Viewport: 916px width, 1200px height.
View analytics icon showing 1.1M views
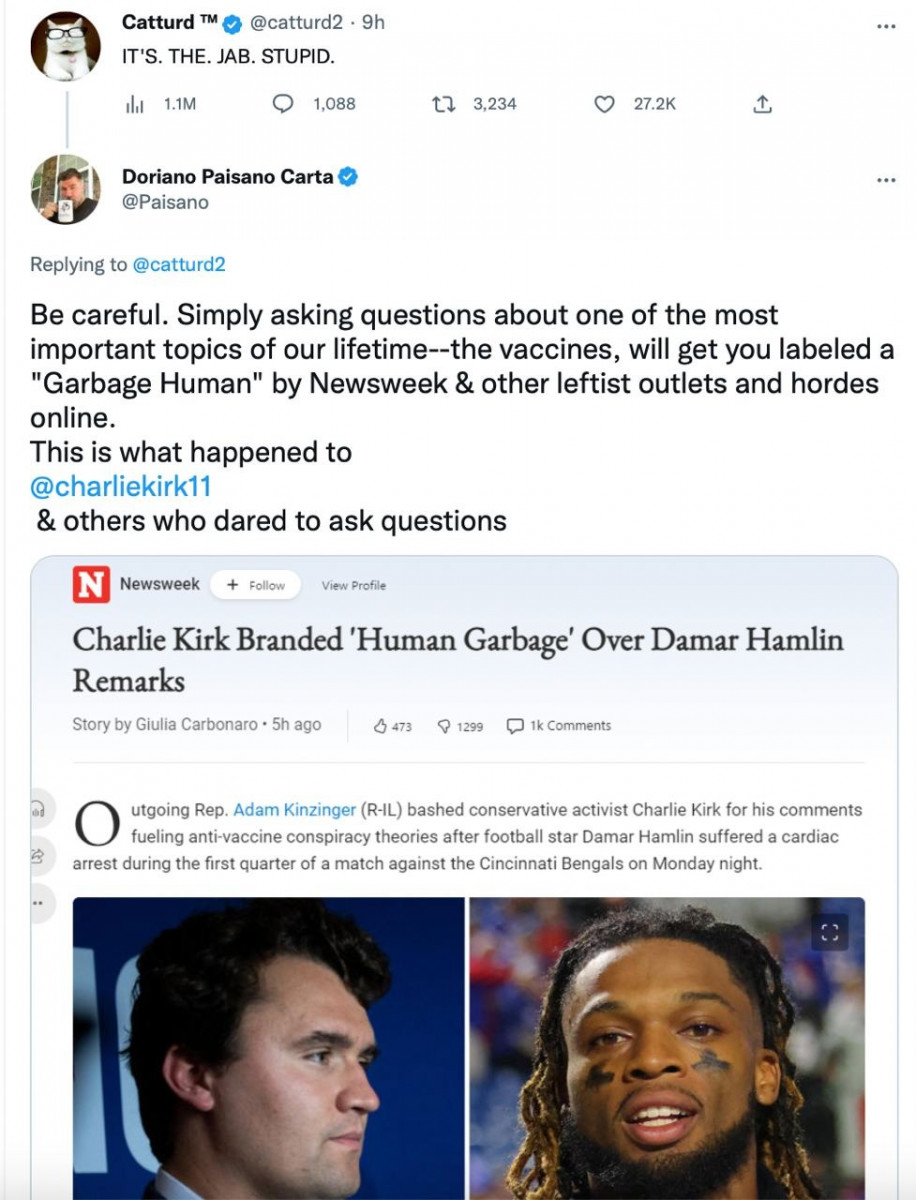(x=135, y=104)
